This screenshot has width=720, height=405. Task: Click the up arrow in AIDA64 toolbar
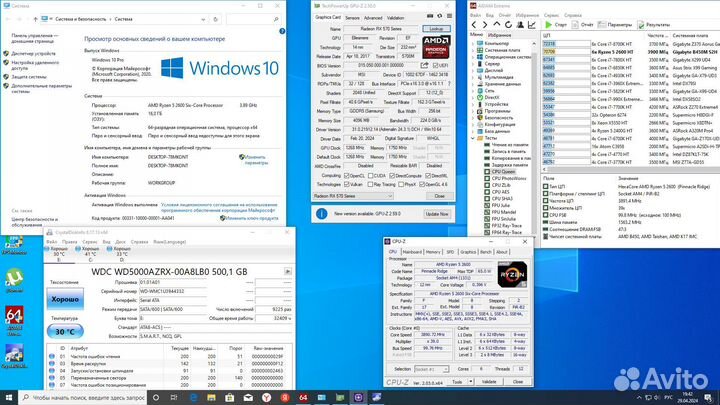[x=497, y=24]
